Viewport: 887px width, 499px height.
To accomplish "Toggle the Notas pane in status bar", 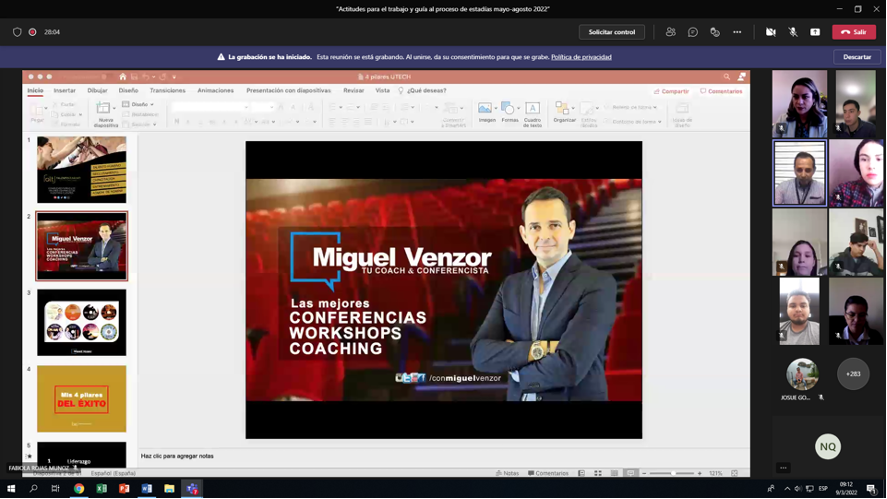I will [x=507, y=473].
